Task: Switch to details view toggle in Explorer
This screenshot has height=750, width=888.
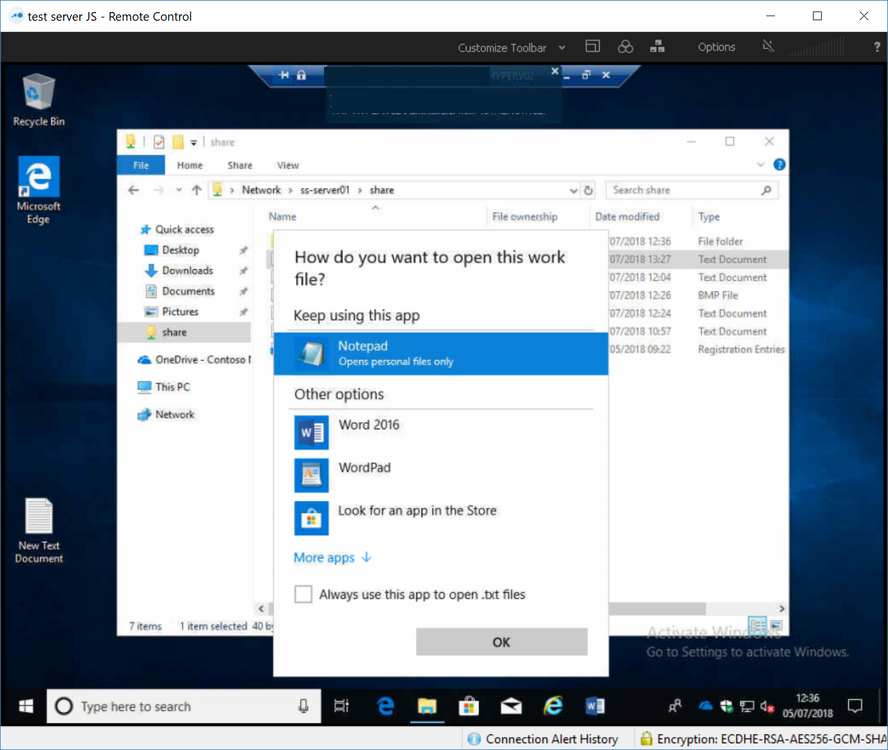Action: click(x=757, y=625)
